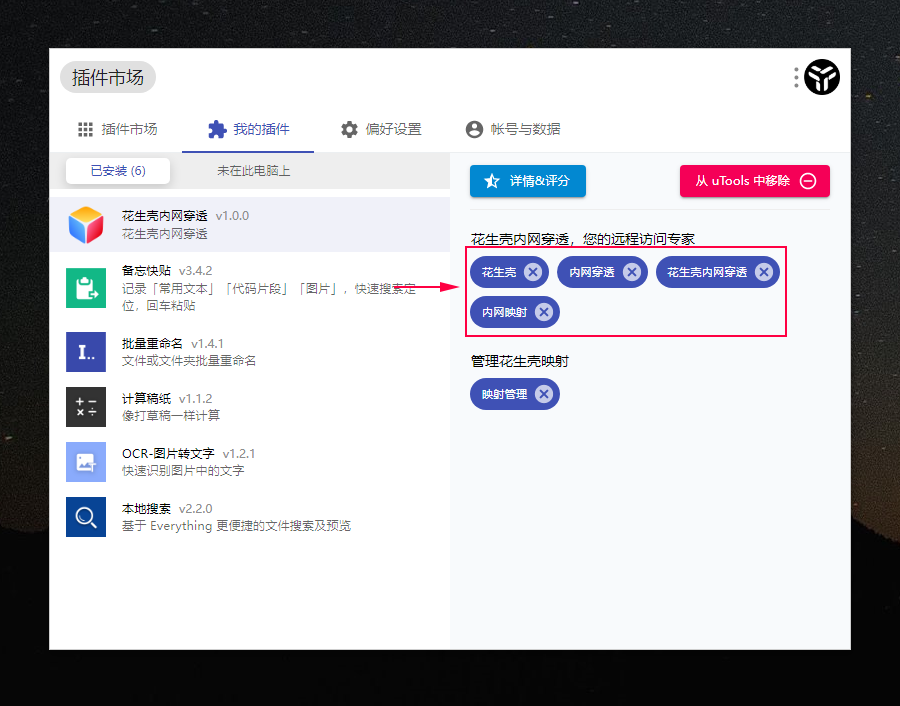Click the 映射管理 keyword chip label
900x706 pixels.
pyautogui.click(x=505, y=394)
